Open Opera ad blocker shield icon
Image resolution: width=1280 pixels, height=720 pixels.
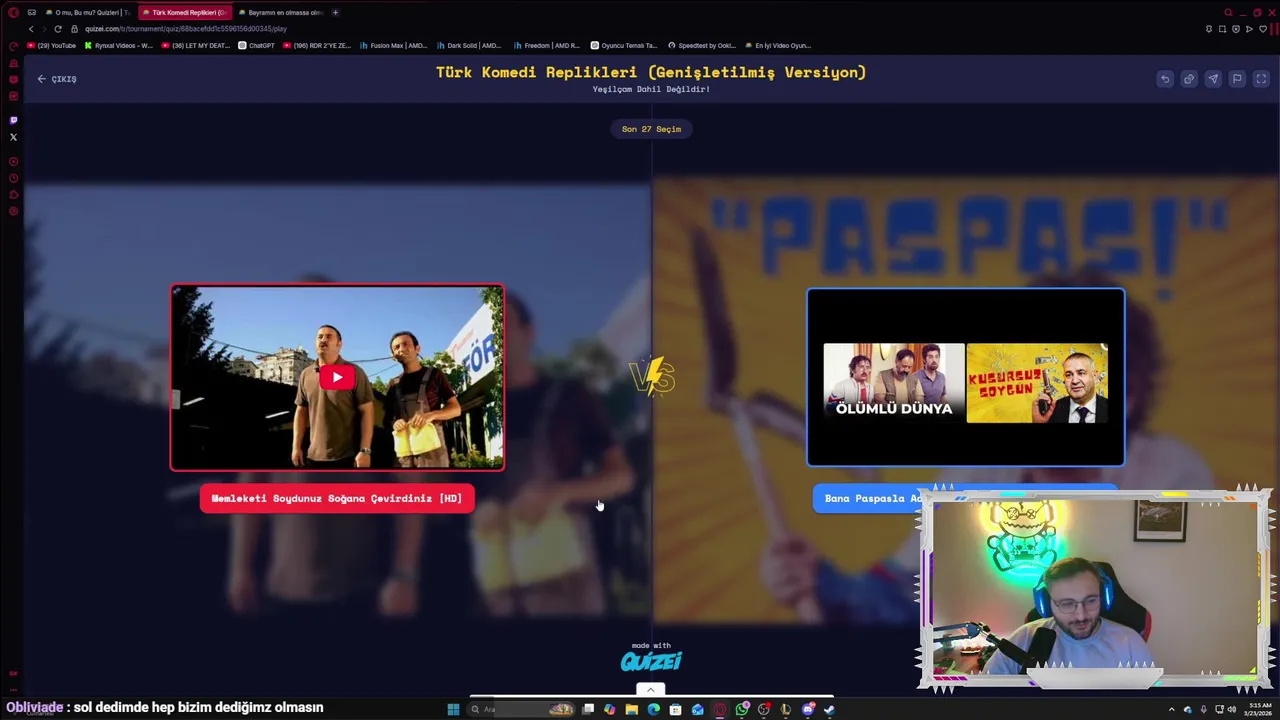tap(1236, 29)
